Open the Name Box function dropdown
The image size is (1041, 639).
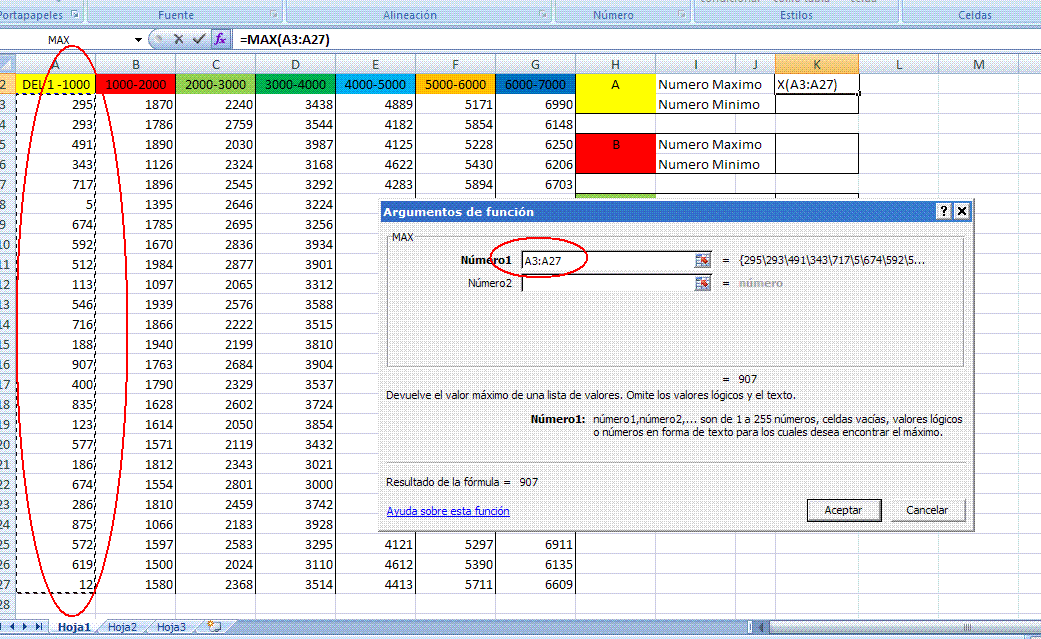(139, 39)
